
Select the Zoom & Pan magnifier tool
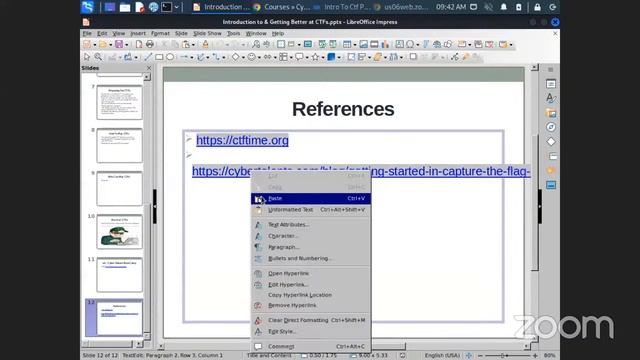tap(98, 57)
